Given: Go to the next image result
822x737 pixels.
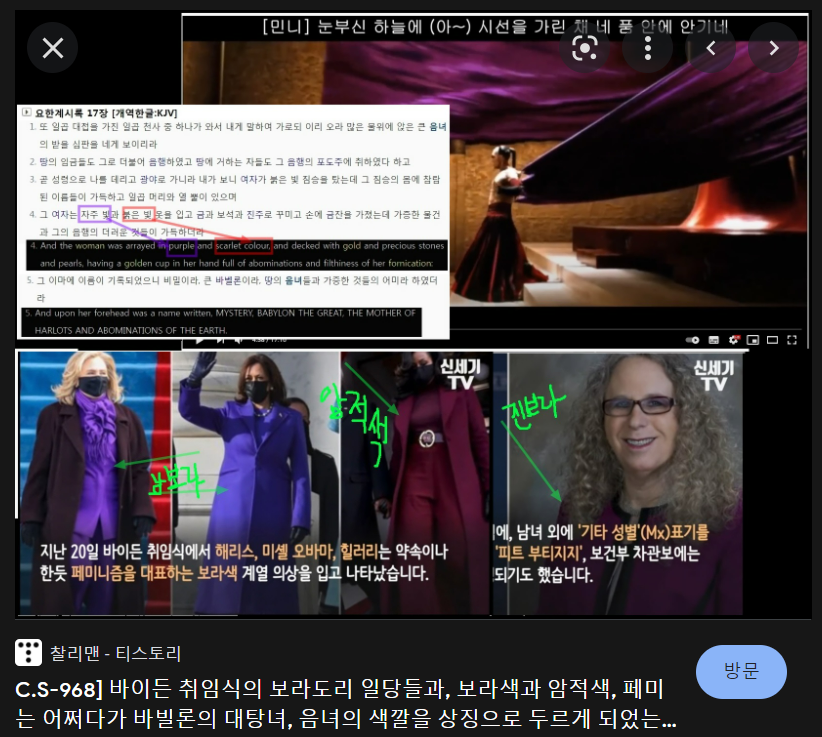Looking at the screenshot, I should coord(774,48).
